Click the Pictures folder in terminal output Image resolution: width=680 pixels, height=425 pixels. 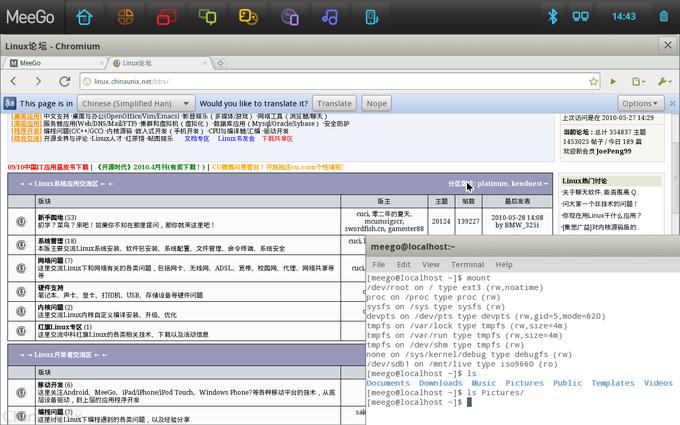point(524,383)
